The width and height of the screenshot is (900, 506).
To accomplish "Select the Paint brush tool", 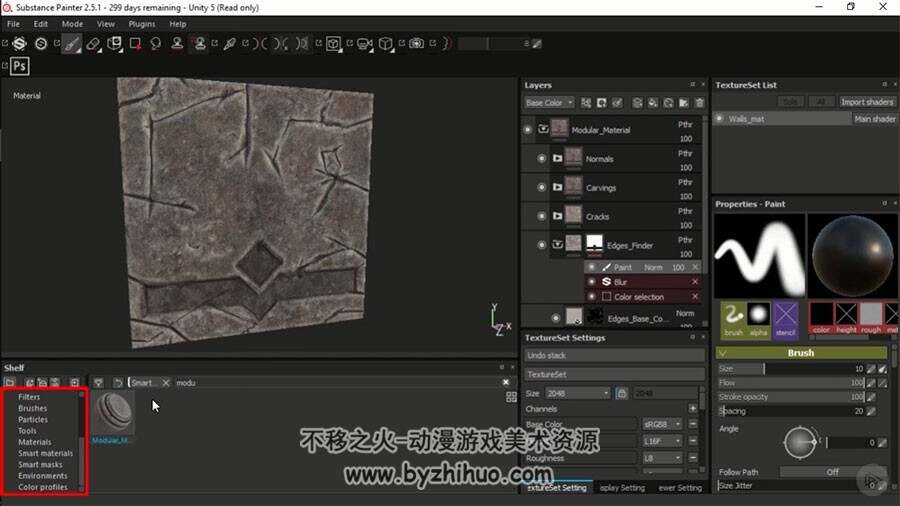I will click(71, 44).
